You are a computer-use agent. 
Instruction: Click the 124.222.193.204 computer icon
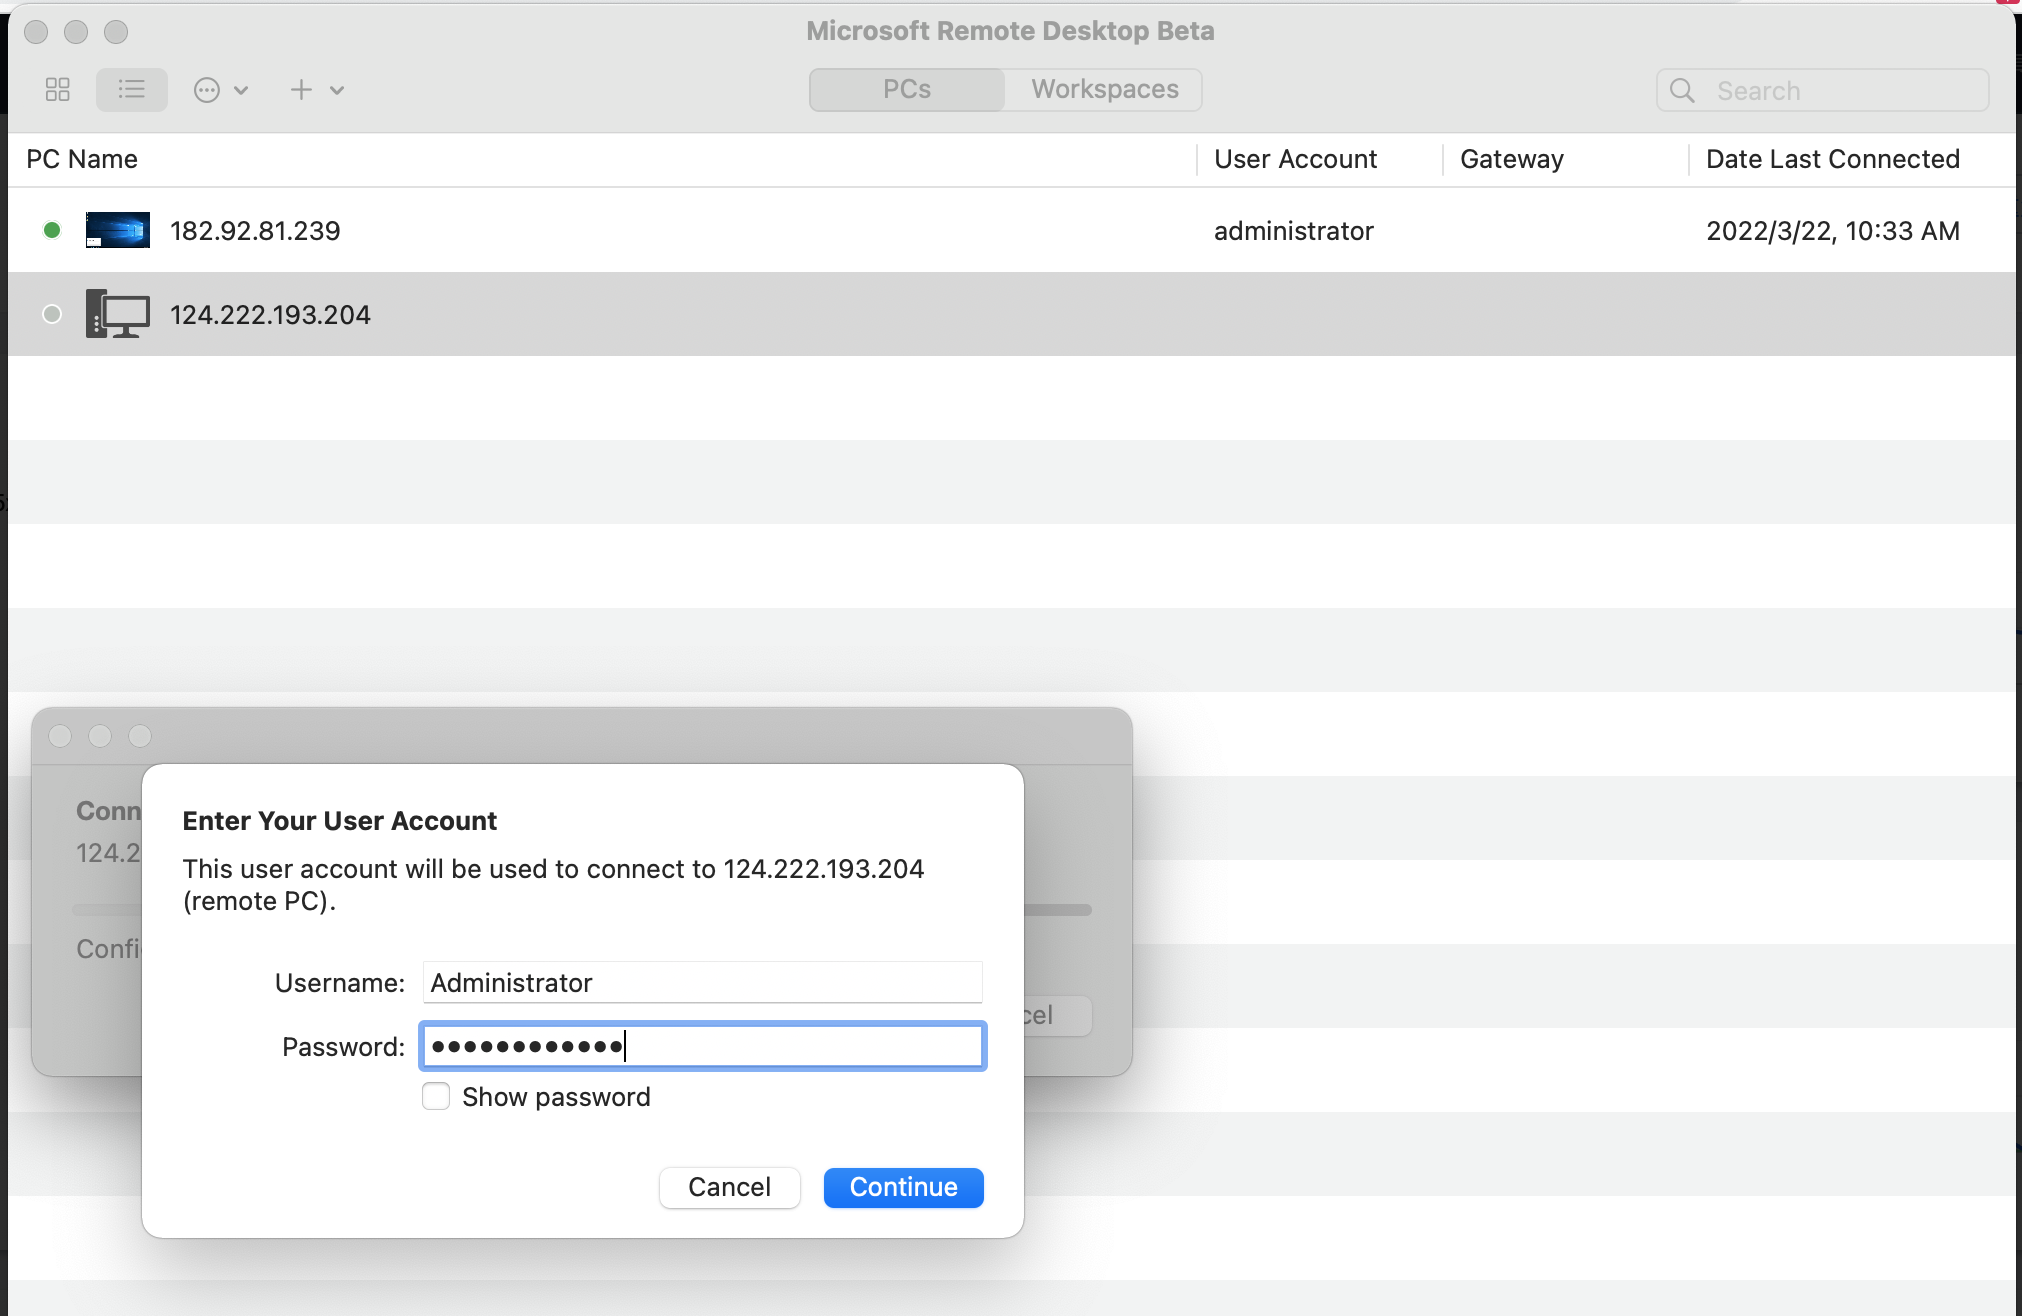(x=118, y=314)
